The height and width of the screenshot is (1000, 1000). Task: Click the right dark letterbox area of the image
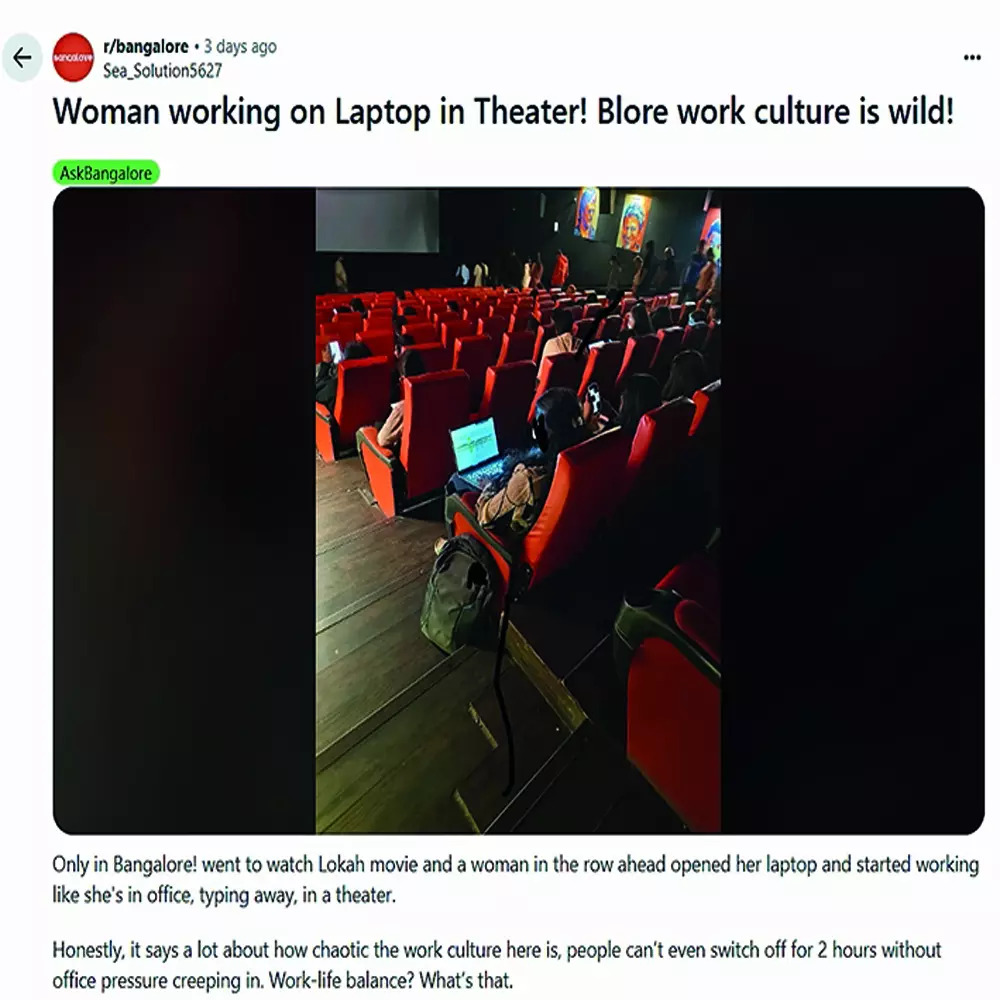pos(853,510)
